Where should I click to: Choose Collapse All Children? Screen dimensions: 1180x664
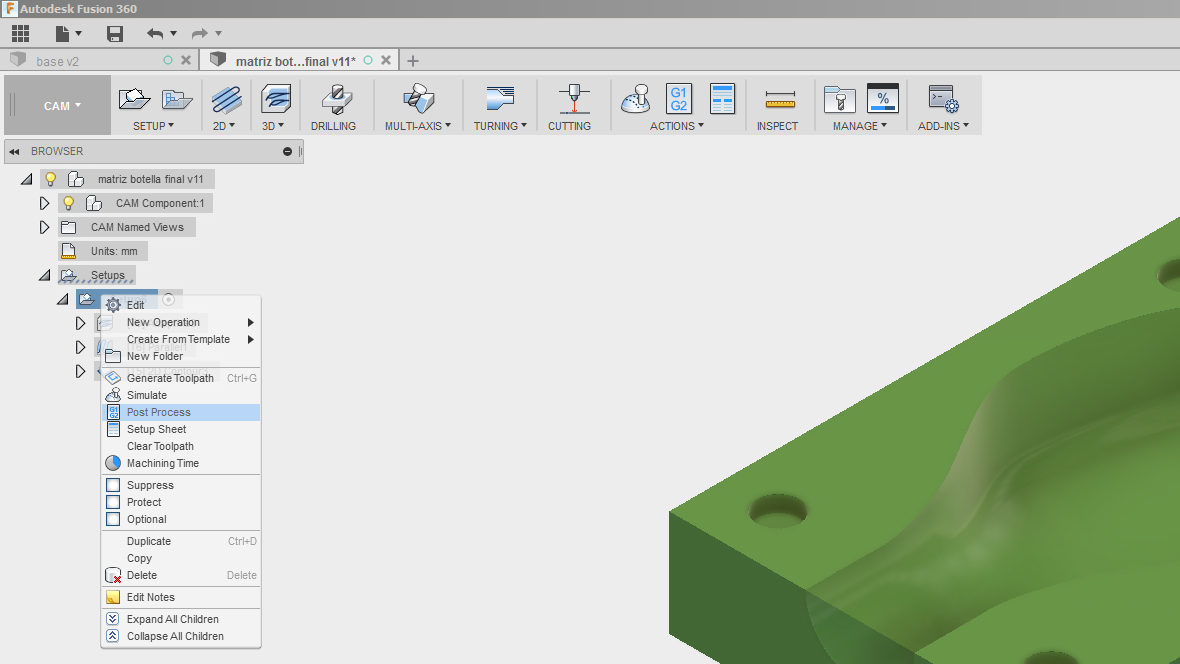181,636
